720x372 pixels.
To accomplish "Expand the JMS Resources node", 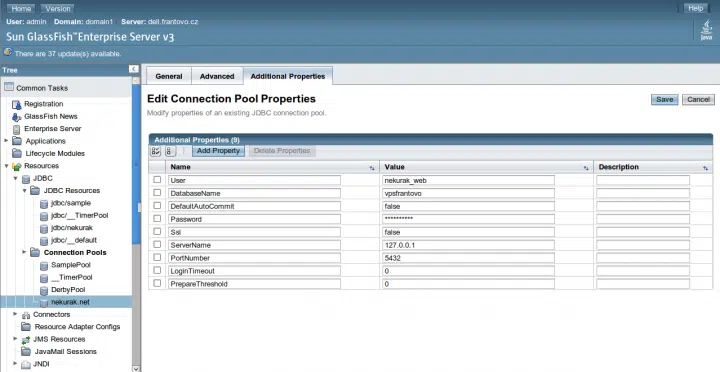I will (x=15, y=339).
